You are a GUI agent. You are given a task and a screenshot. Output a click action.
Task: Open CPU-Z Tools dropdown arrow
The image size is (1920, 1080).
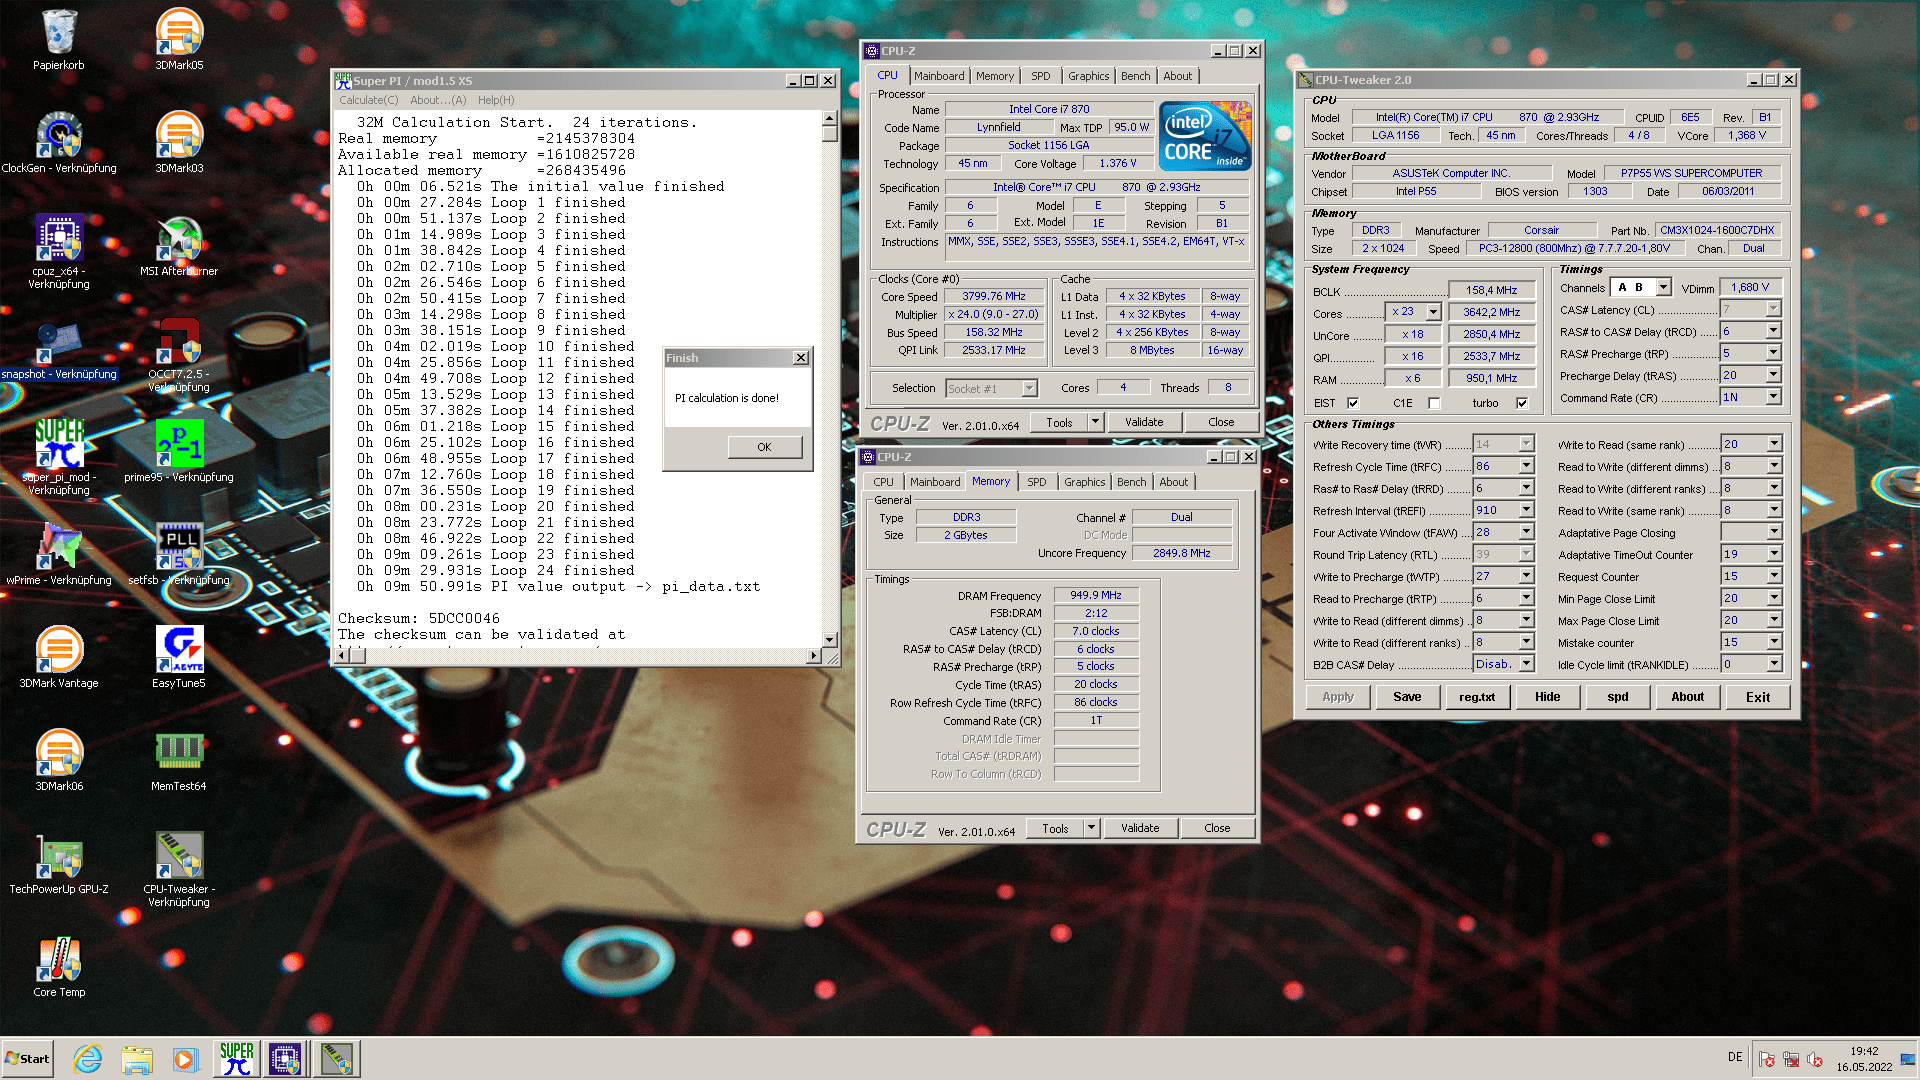(1095, 422)
